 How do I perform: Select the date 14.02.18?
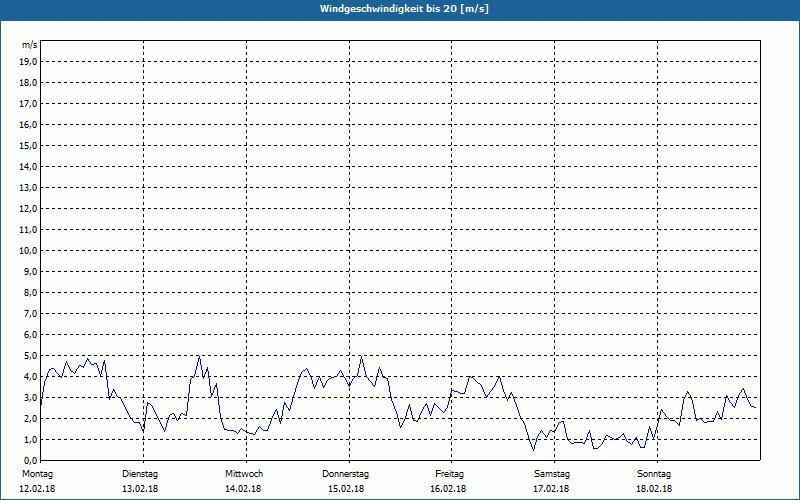coord(243,489)
